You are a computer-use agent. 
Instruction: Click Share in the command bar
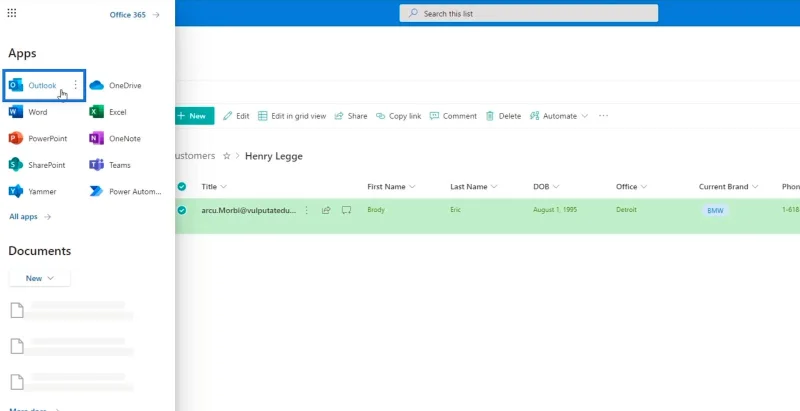pyautogui.click(x=351, y=116)
